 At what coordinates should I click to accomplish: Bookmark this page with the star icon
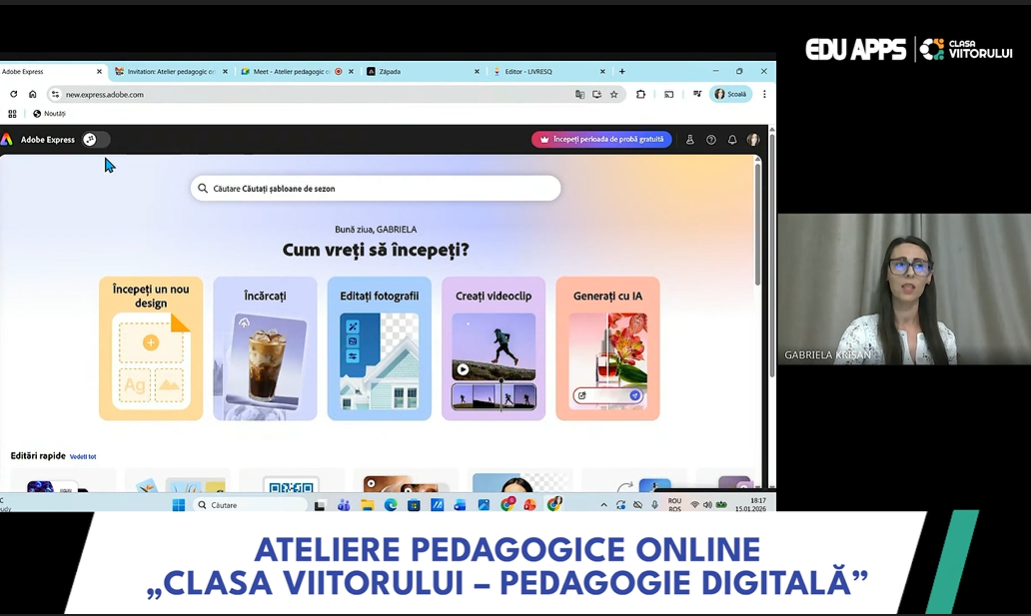(614, 94)
